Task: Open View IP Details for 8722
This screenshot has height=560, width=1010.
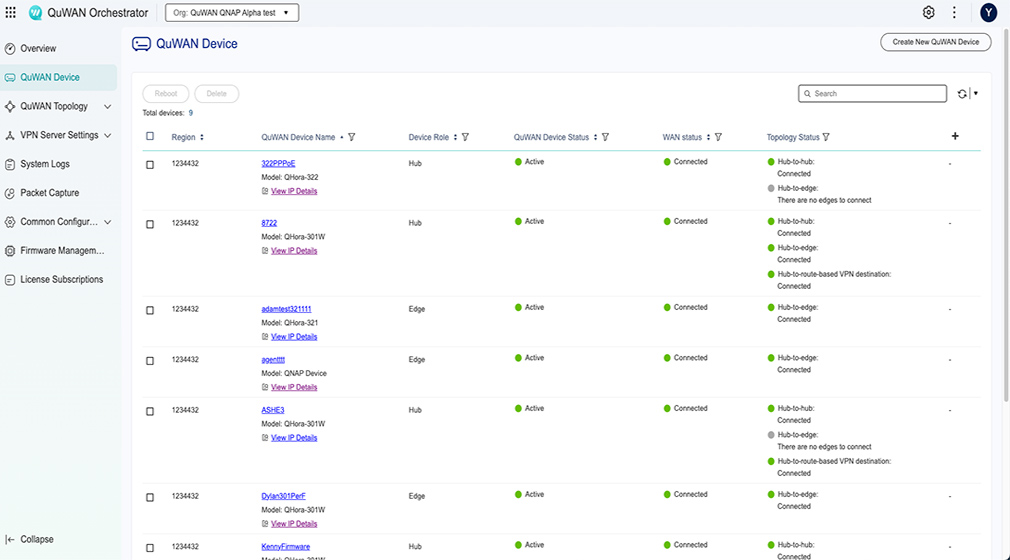Action: tap(294, 251)
